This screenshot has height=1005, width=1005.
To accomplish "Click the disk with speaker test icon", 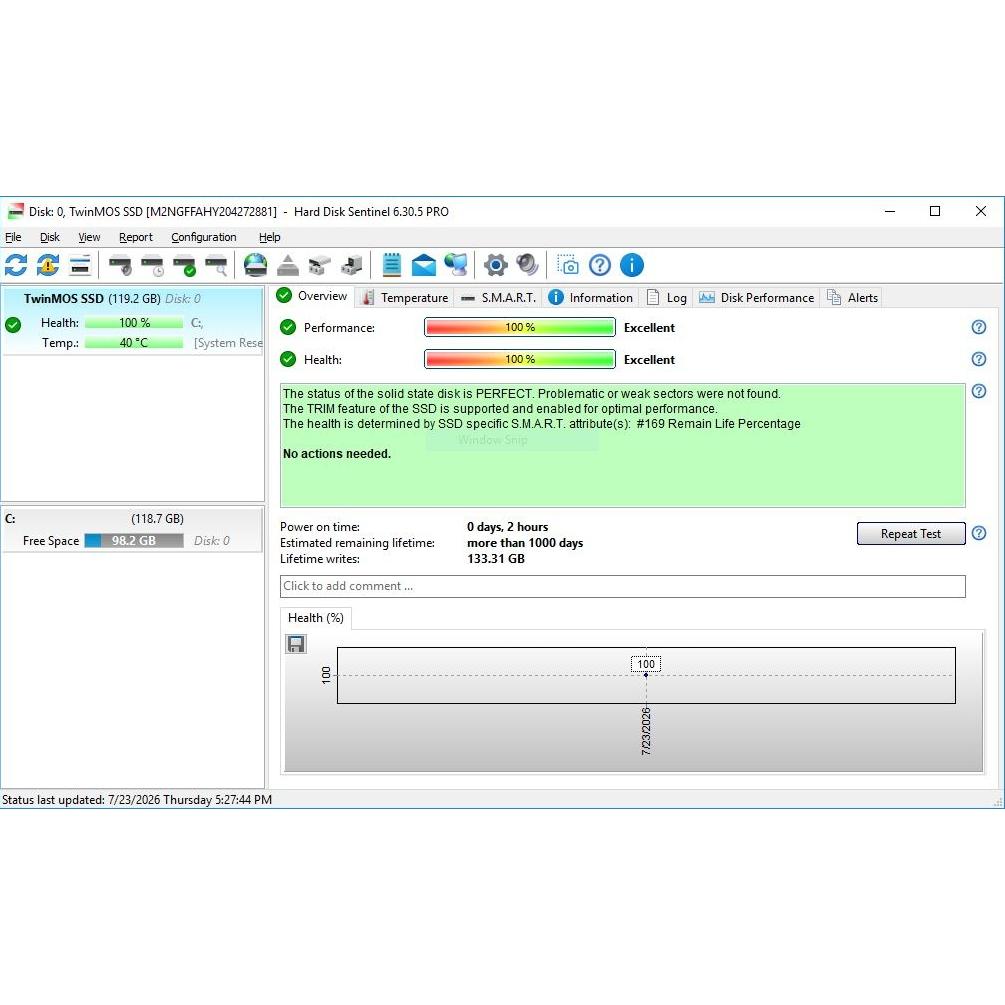I will pos(120,265).
